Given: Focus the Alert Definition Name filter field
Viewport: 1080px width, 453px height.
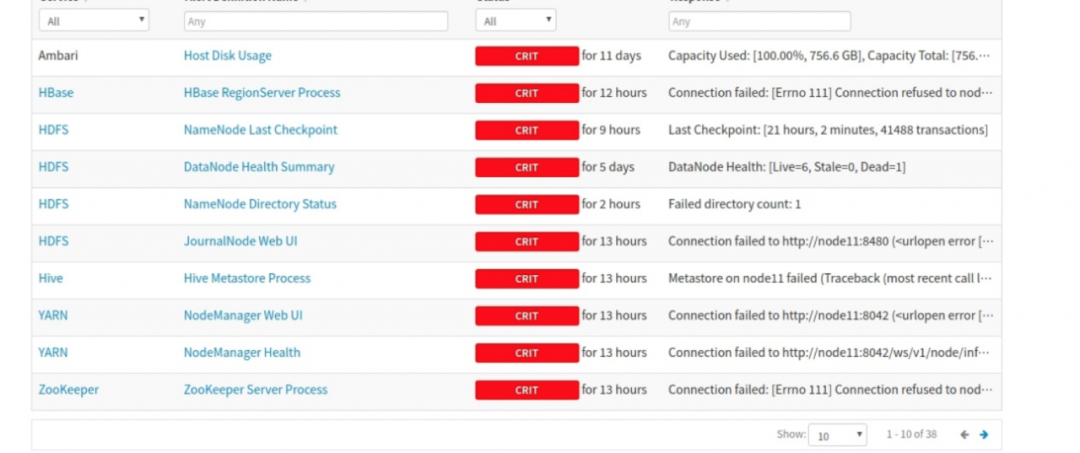Looking at the screenshot, I should coord(316,21).
